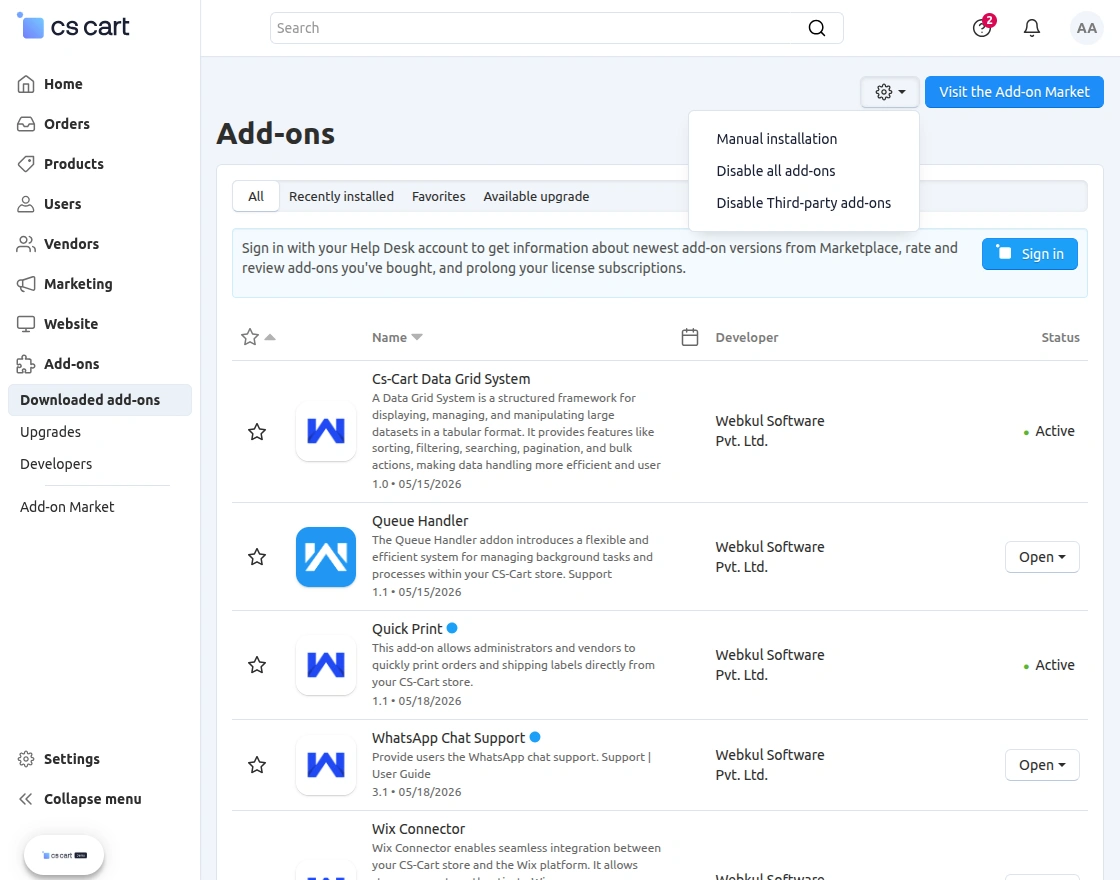Favorite the Cs-Cart Data Grid System add-on
1120x880 pixels.
pyautogui.click(x=257, y=431)
